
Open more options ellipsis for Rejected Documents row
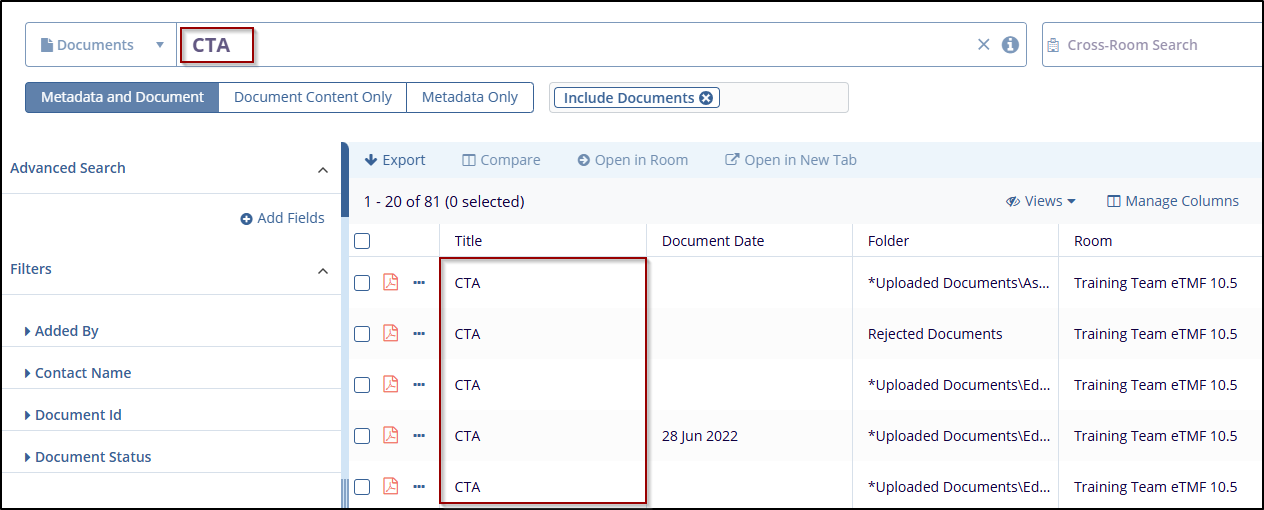419,334
